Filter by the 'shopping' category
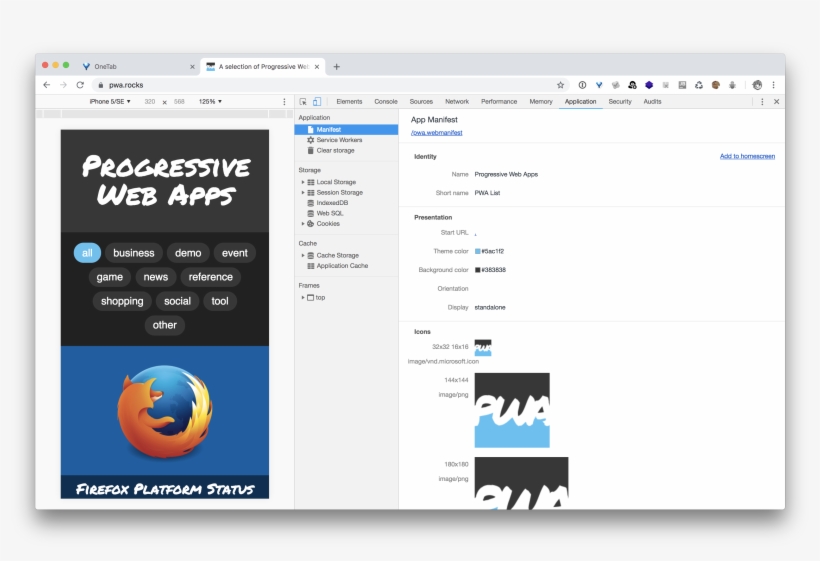The height and width of the screenshot is (561, 820). click(x=122, y=301)
